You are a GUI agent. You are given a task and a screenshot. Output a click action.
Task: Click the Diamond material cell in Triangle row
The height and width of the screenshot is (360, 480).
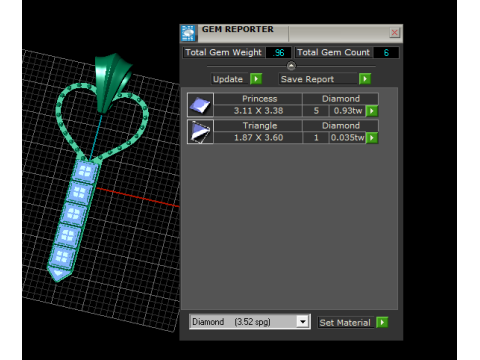click(341, 126)
